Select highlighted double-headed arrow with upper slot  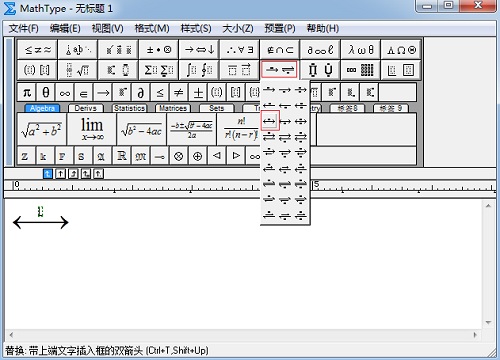tap(270, 121)
